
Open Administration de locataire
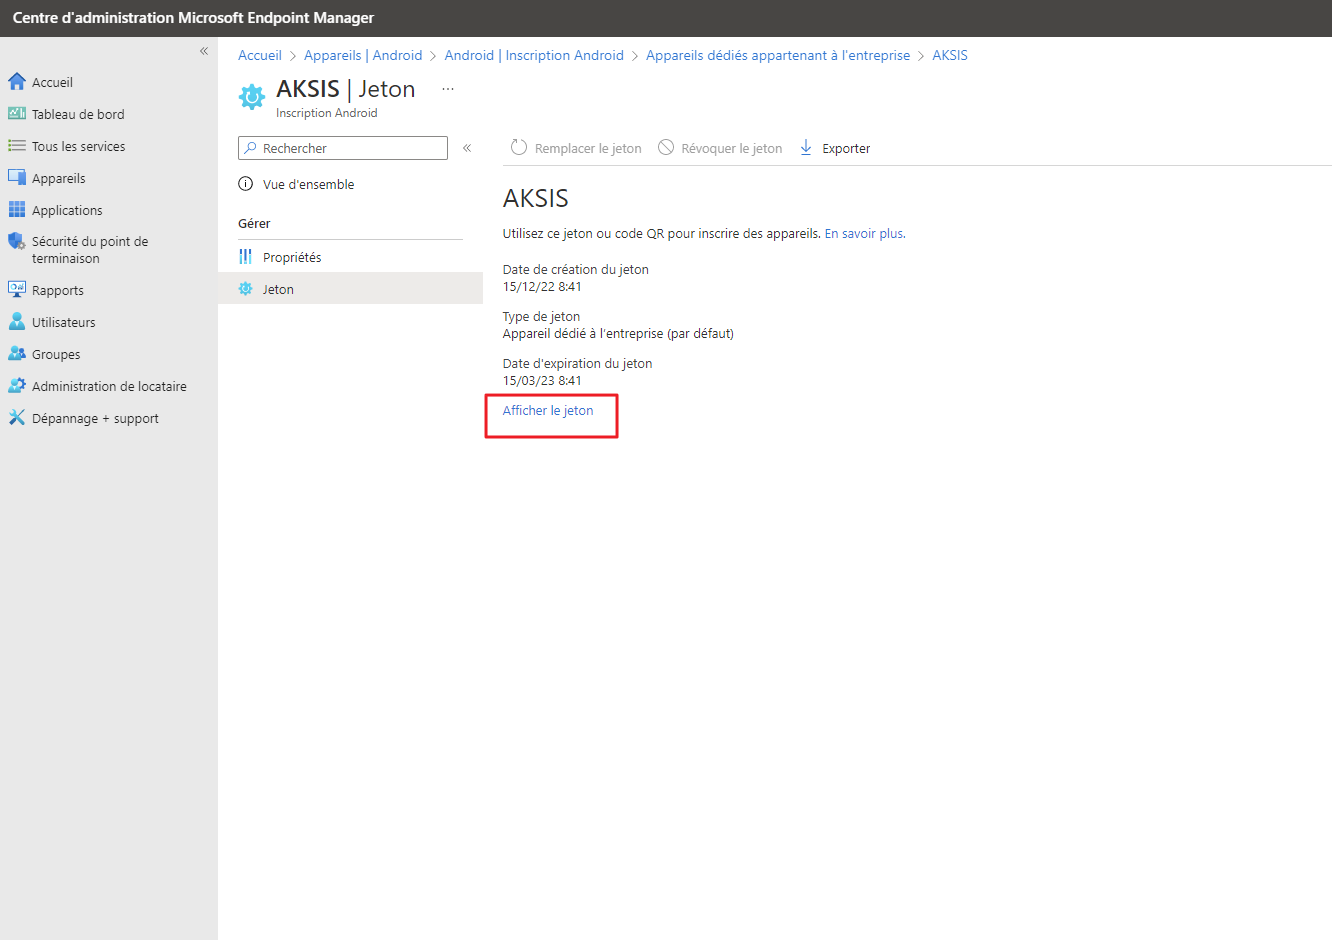point(109,386)
